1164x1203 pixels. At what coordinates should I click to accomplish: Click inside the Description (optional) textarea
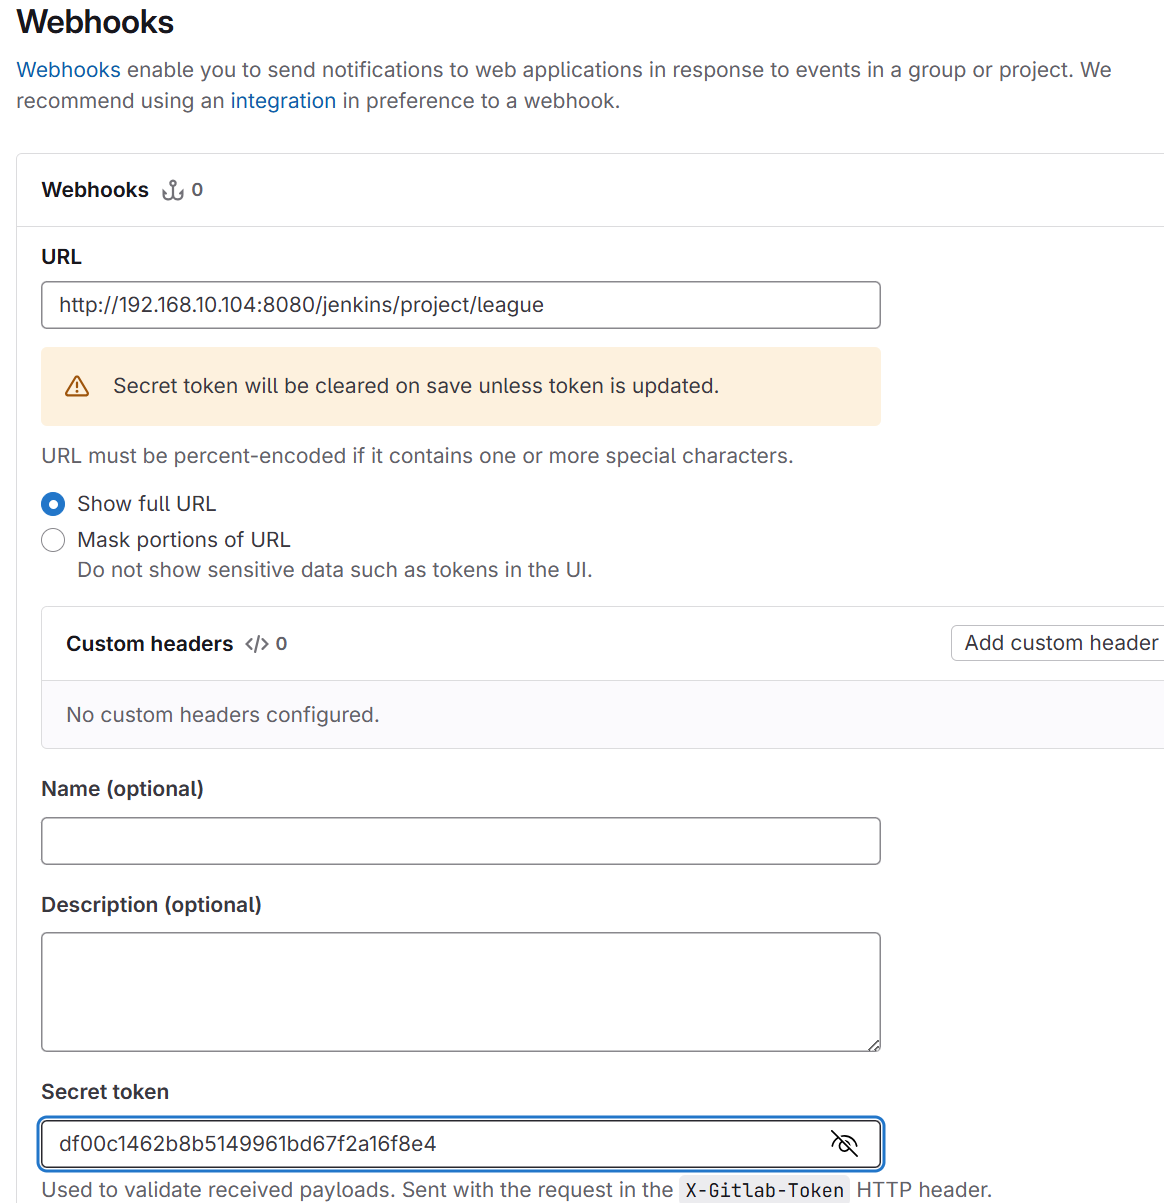click(x=461, y=992)
